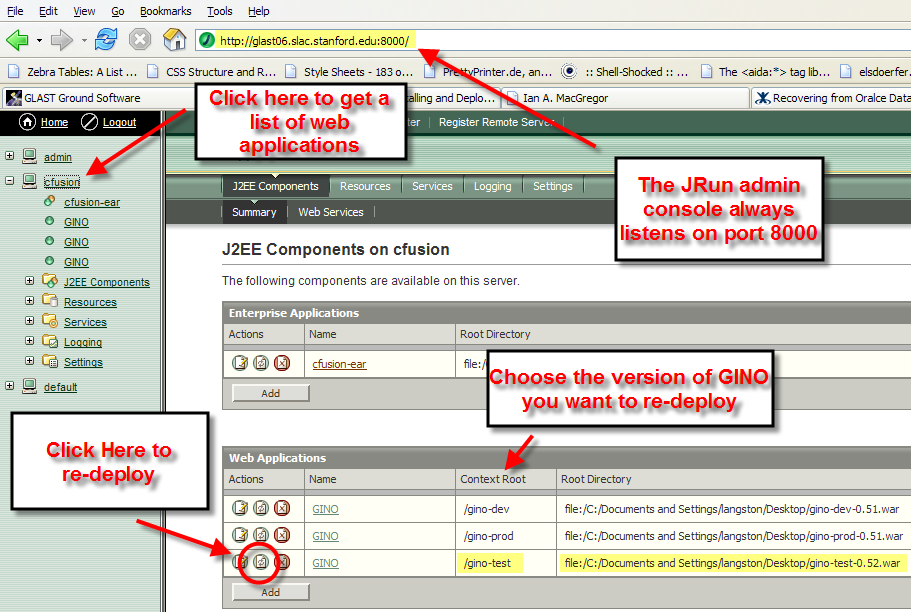Screen dimensions: 911x612
Task: Click the cfusion-ear icon in sidebar tree
Action: tap(50, 201)
